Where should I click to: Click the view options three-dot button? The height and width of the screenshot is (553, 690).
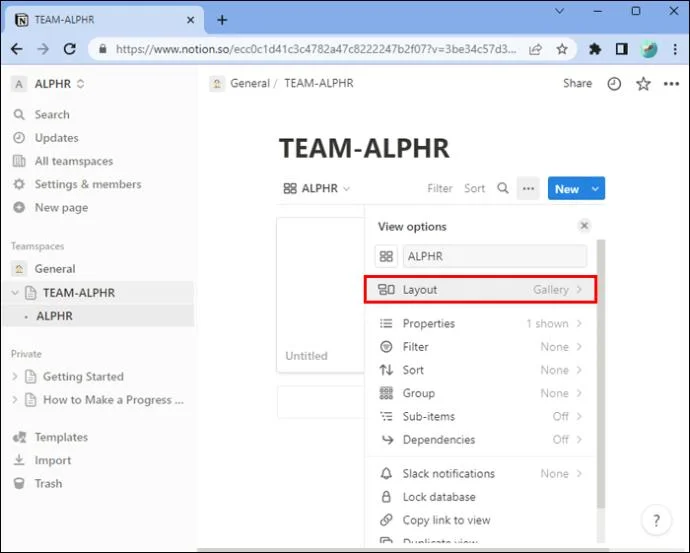[x=528, y=189]
